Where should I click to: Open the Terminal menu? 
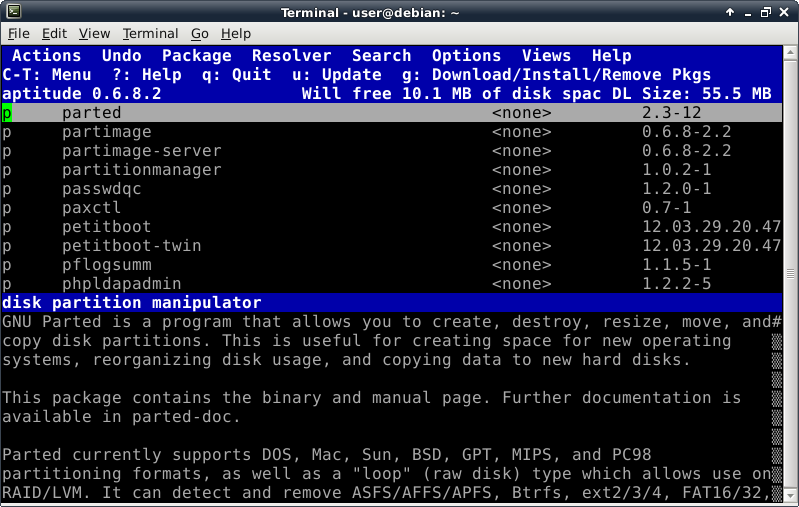151,33
